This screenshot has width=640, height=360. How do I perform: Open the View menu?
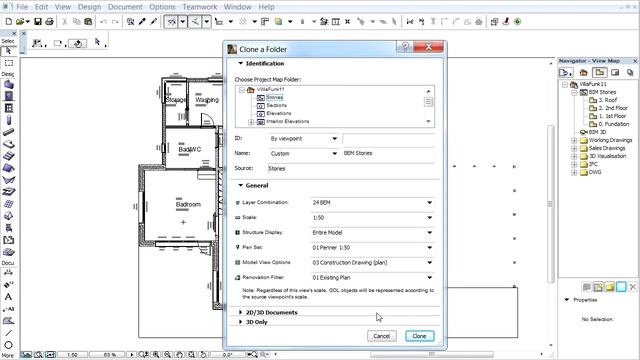63,7
